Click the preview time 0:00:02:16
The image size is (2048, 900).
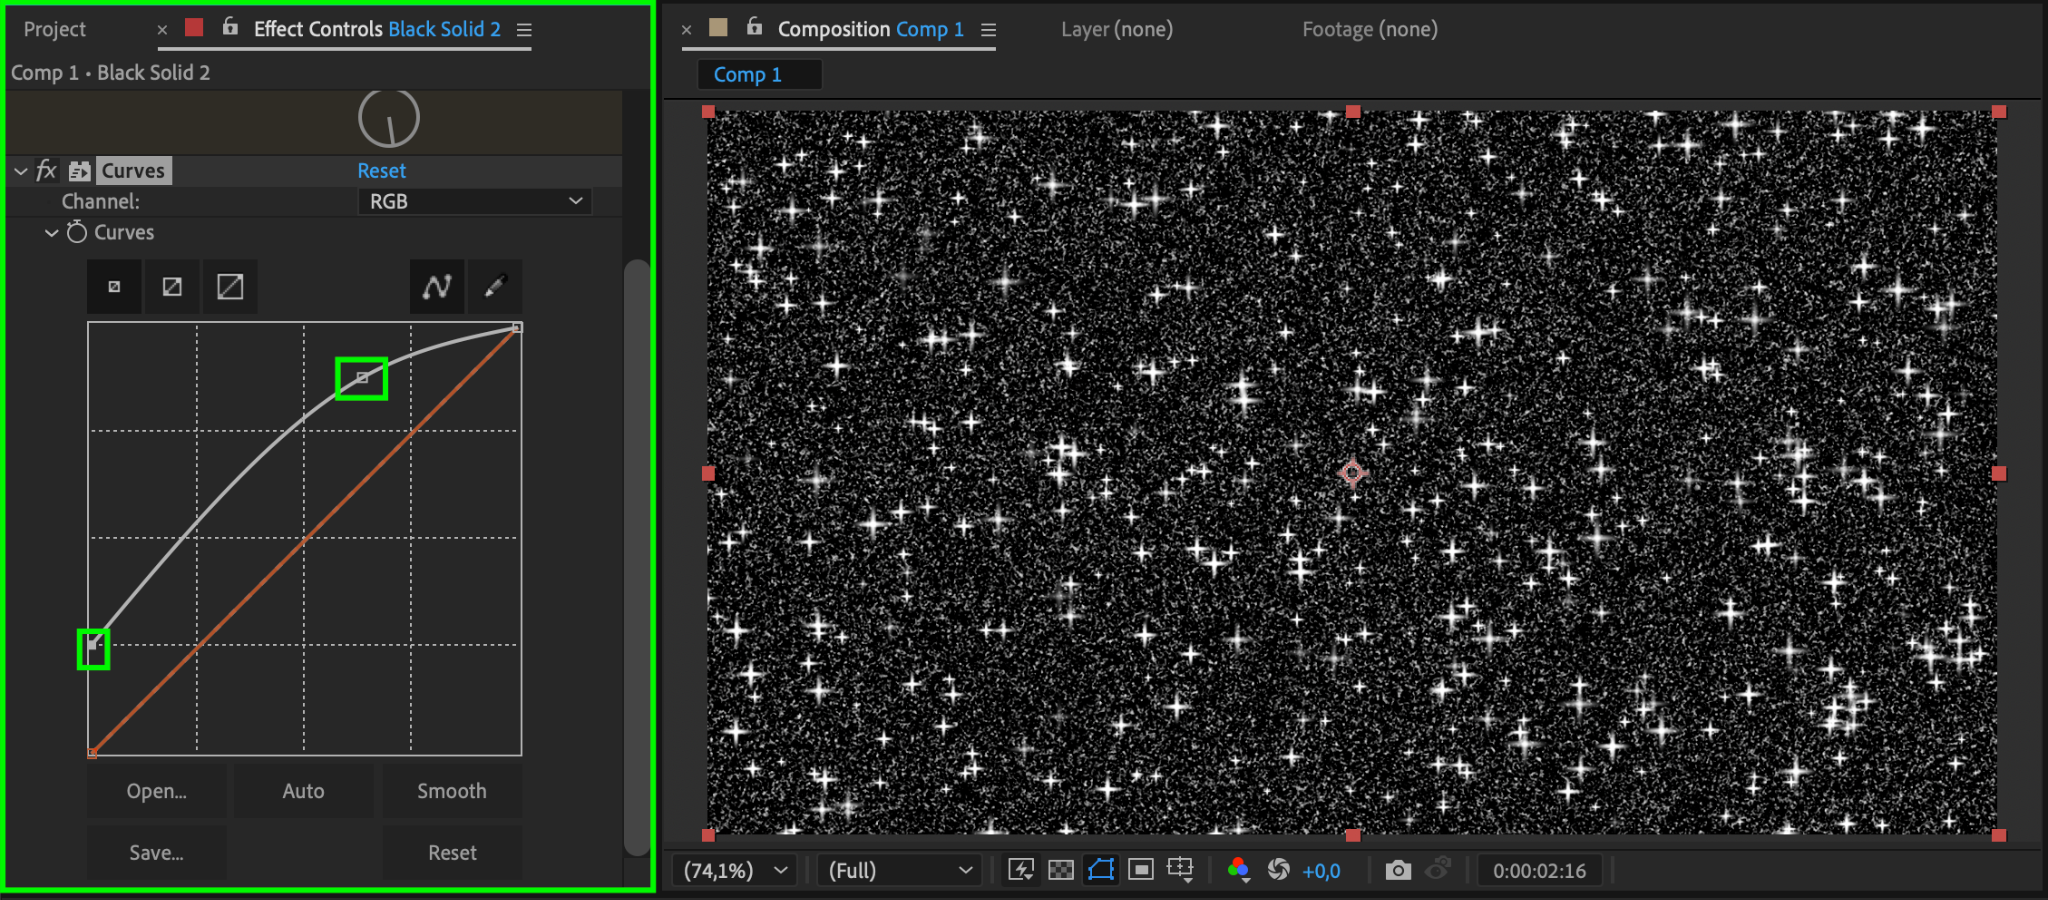[1539, 871]
